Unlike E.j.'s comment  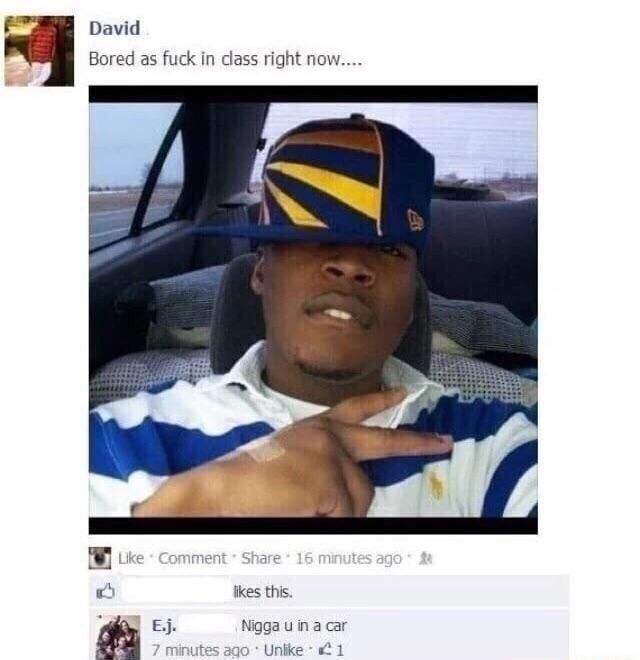[x=283, y=650]
